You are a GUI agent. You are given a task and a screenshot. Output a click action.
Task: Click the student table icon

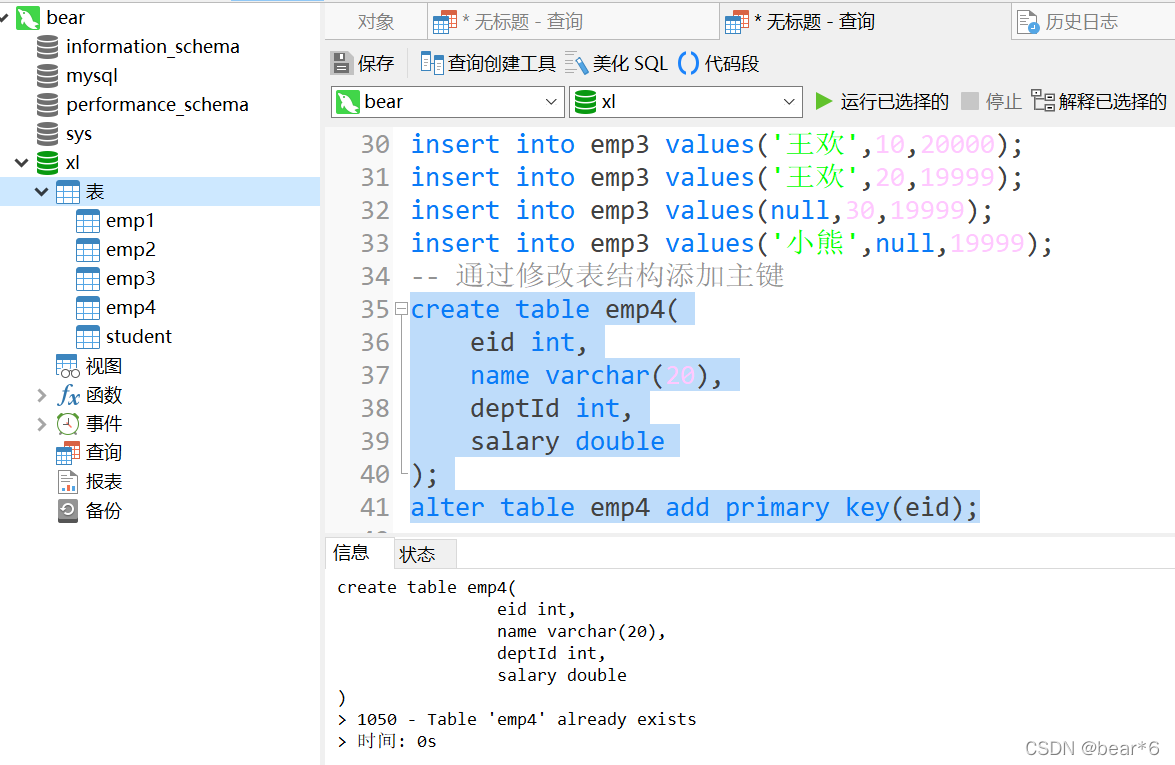point(88,337)
